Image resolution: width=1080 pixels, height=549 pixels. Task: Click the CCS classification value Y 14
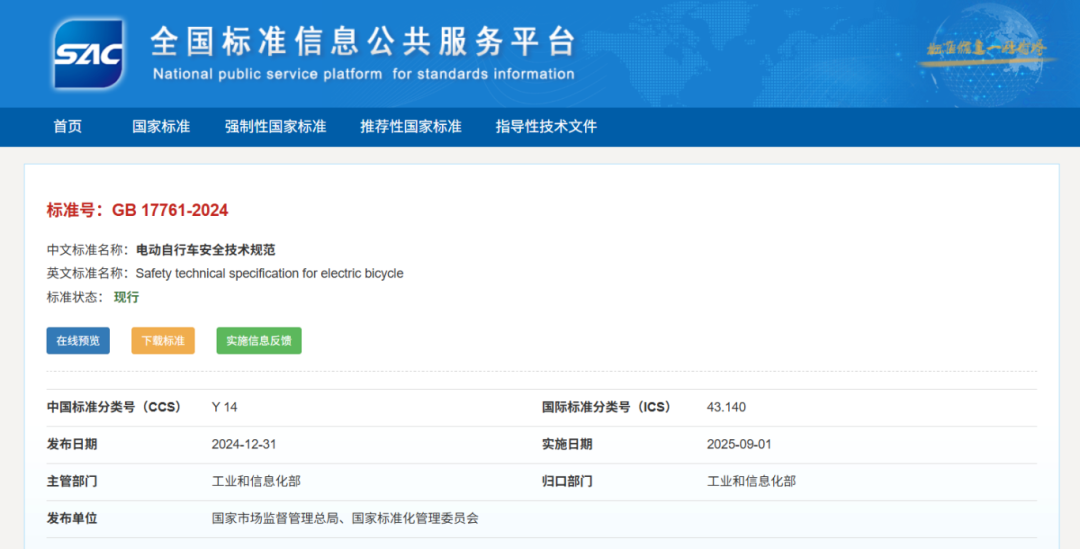click(224, 407)
